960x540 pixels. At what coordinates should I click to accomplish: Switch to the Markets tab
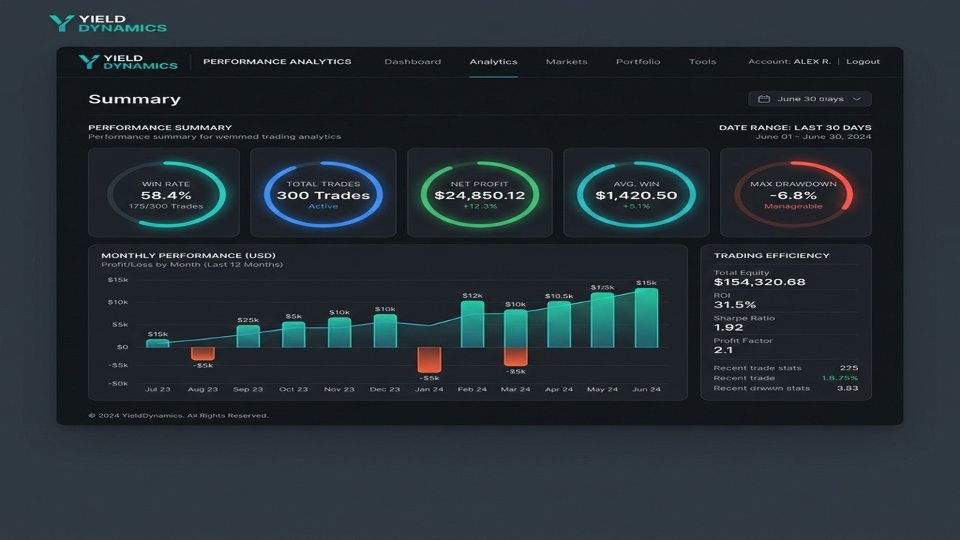pos(566,61)
